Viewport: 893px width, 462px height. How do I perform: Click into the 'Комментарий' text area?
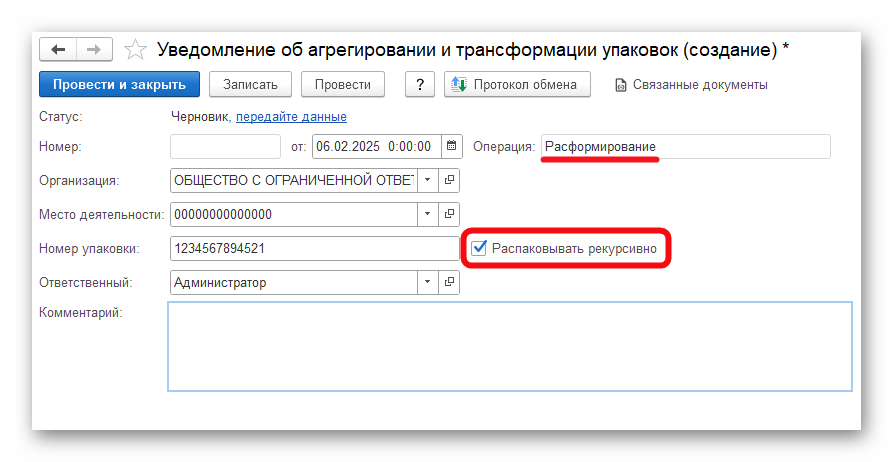tap(510, 346)
